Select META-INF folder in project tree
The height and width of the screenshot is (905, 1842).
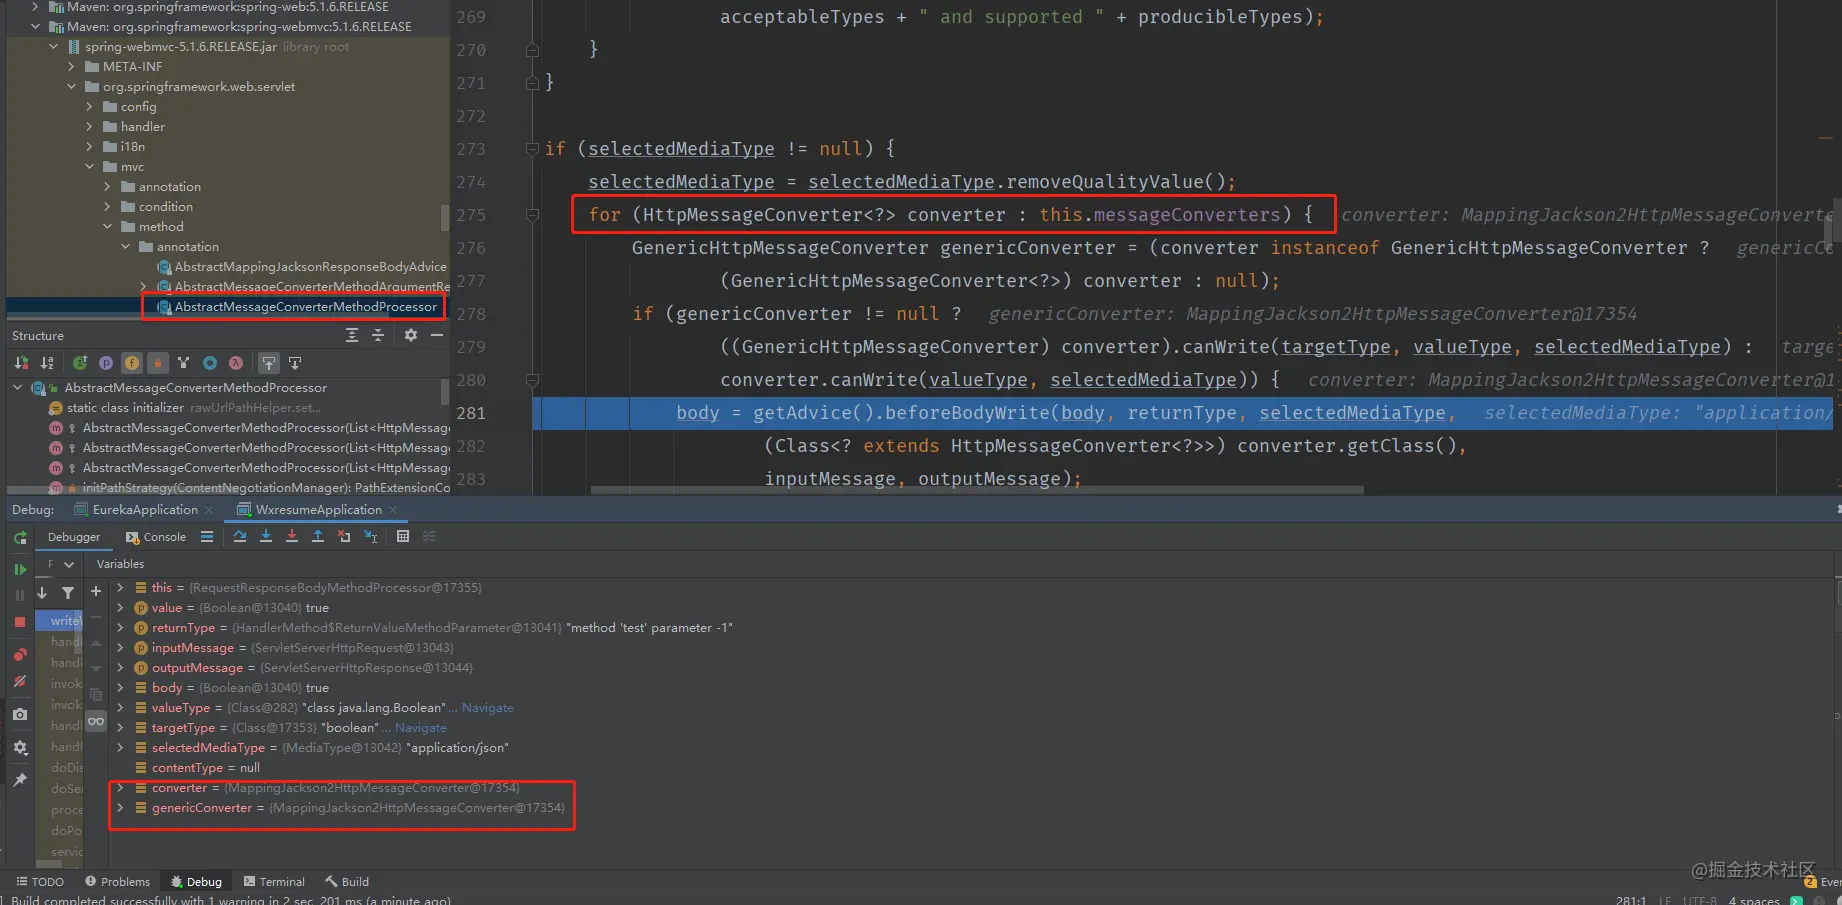tap(132, 67)
